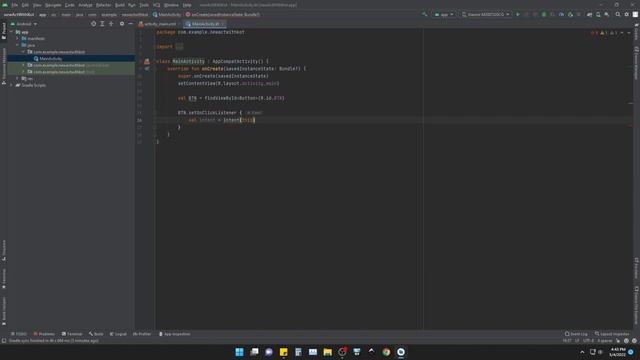Viewport: 640px width, 360px height.
Task: Click Expand All icon in Project panel
Action: (102, 24)
